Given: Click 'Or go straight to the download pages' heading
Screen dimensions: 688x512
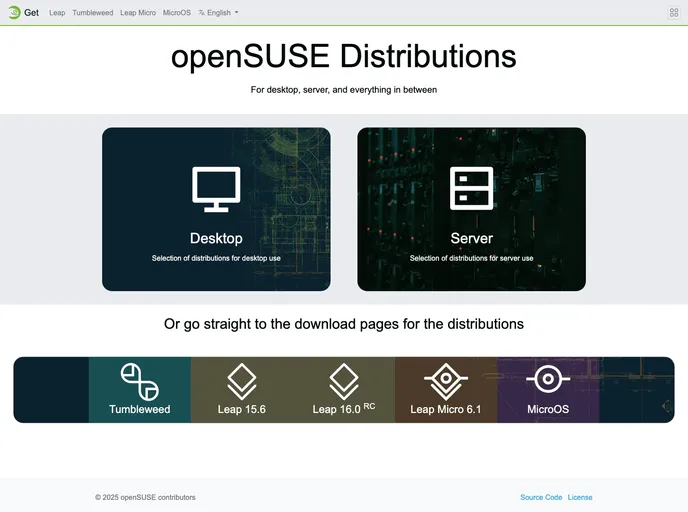Looking at the screenshot, I should coord(344,324).
